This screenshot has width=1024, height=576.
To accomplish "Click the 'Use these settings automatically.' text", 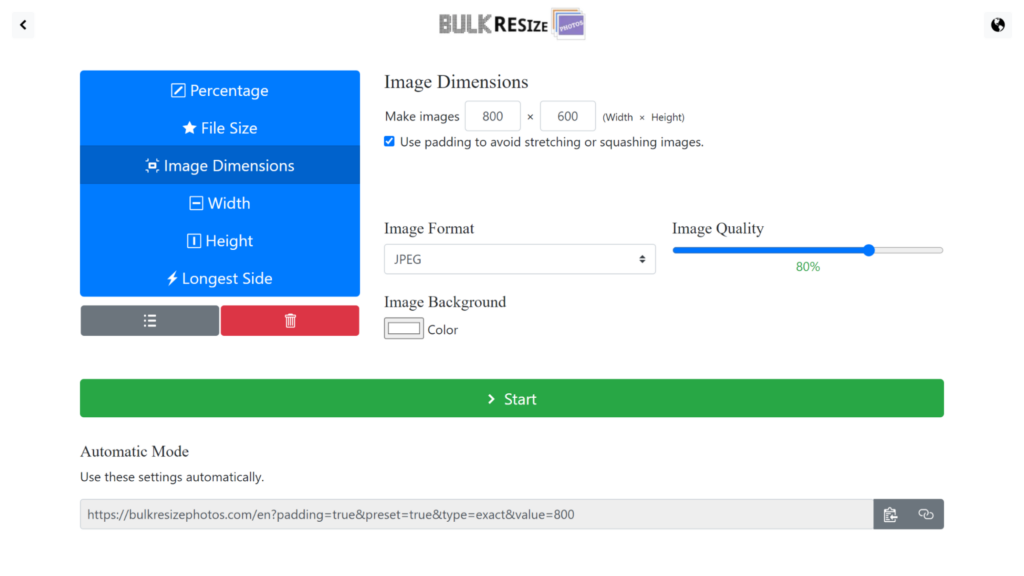I will 172,477.
